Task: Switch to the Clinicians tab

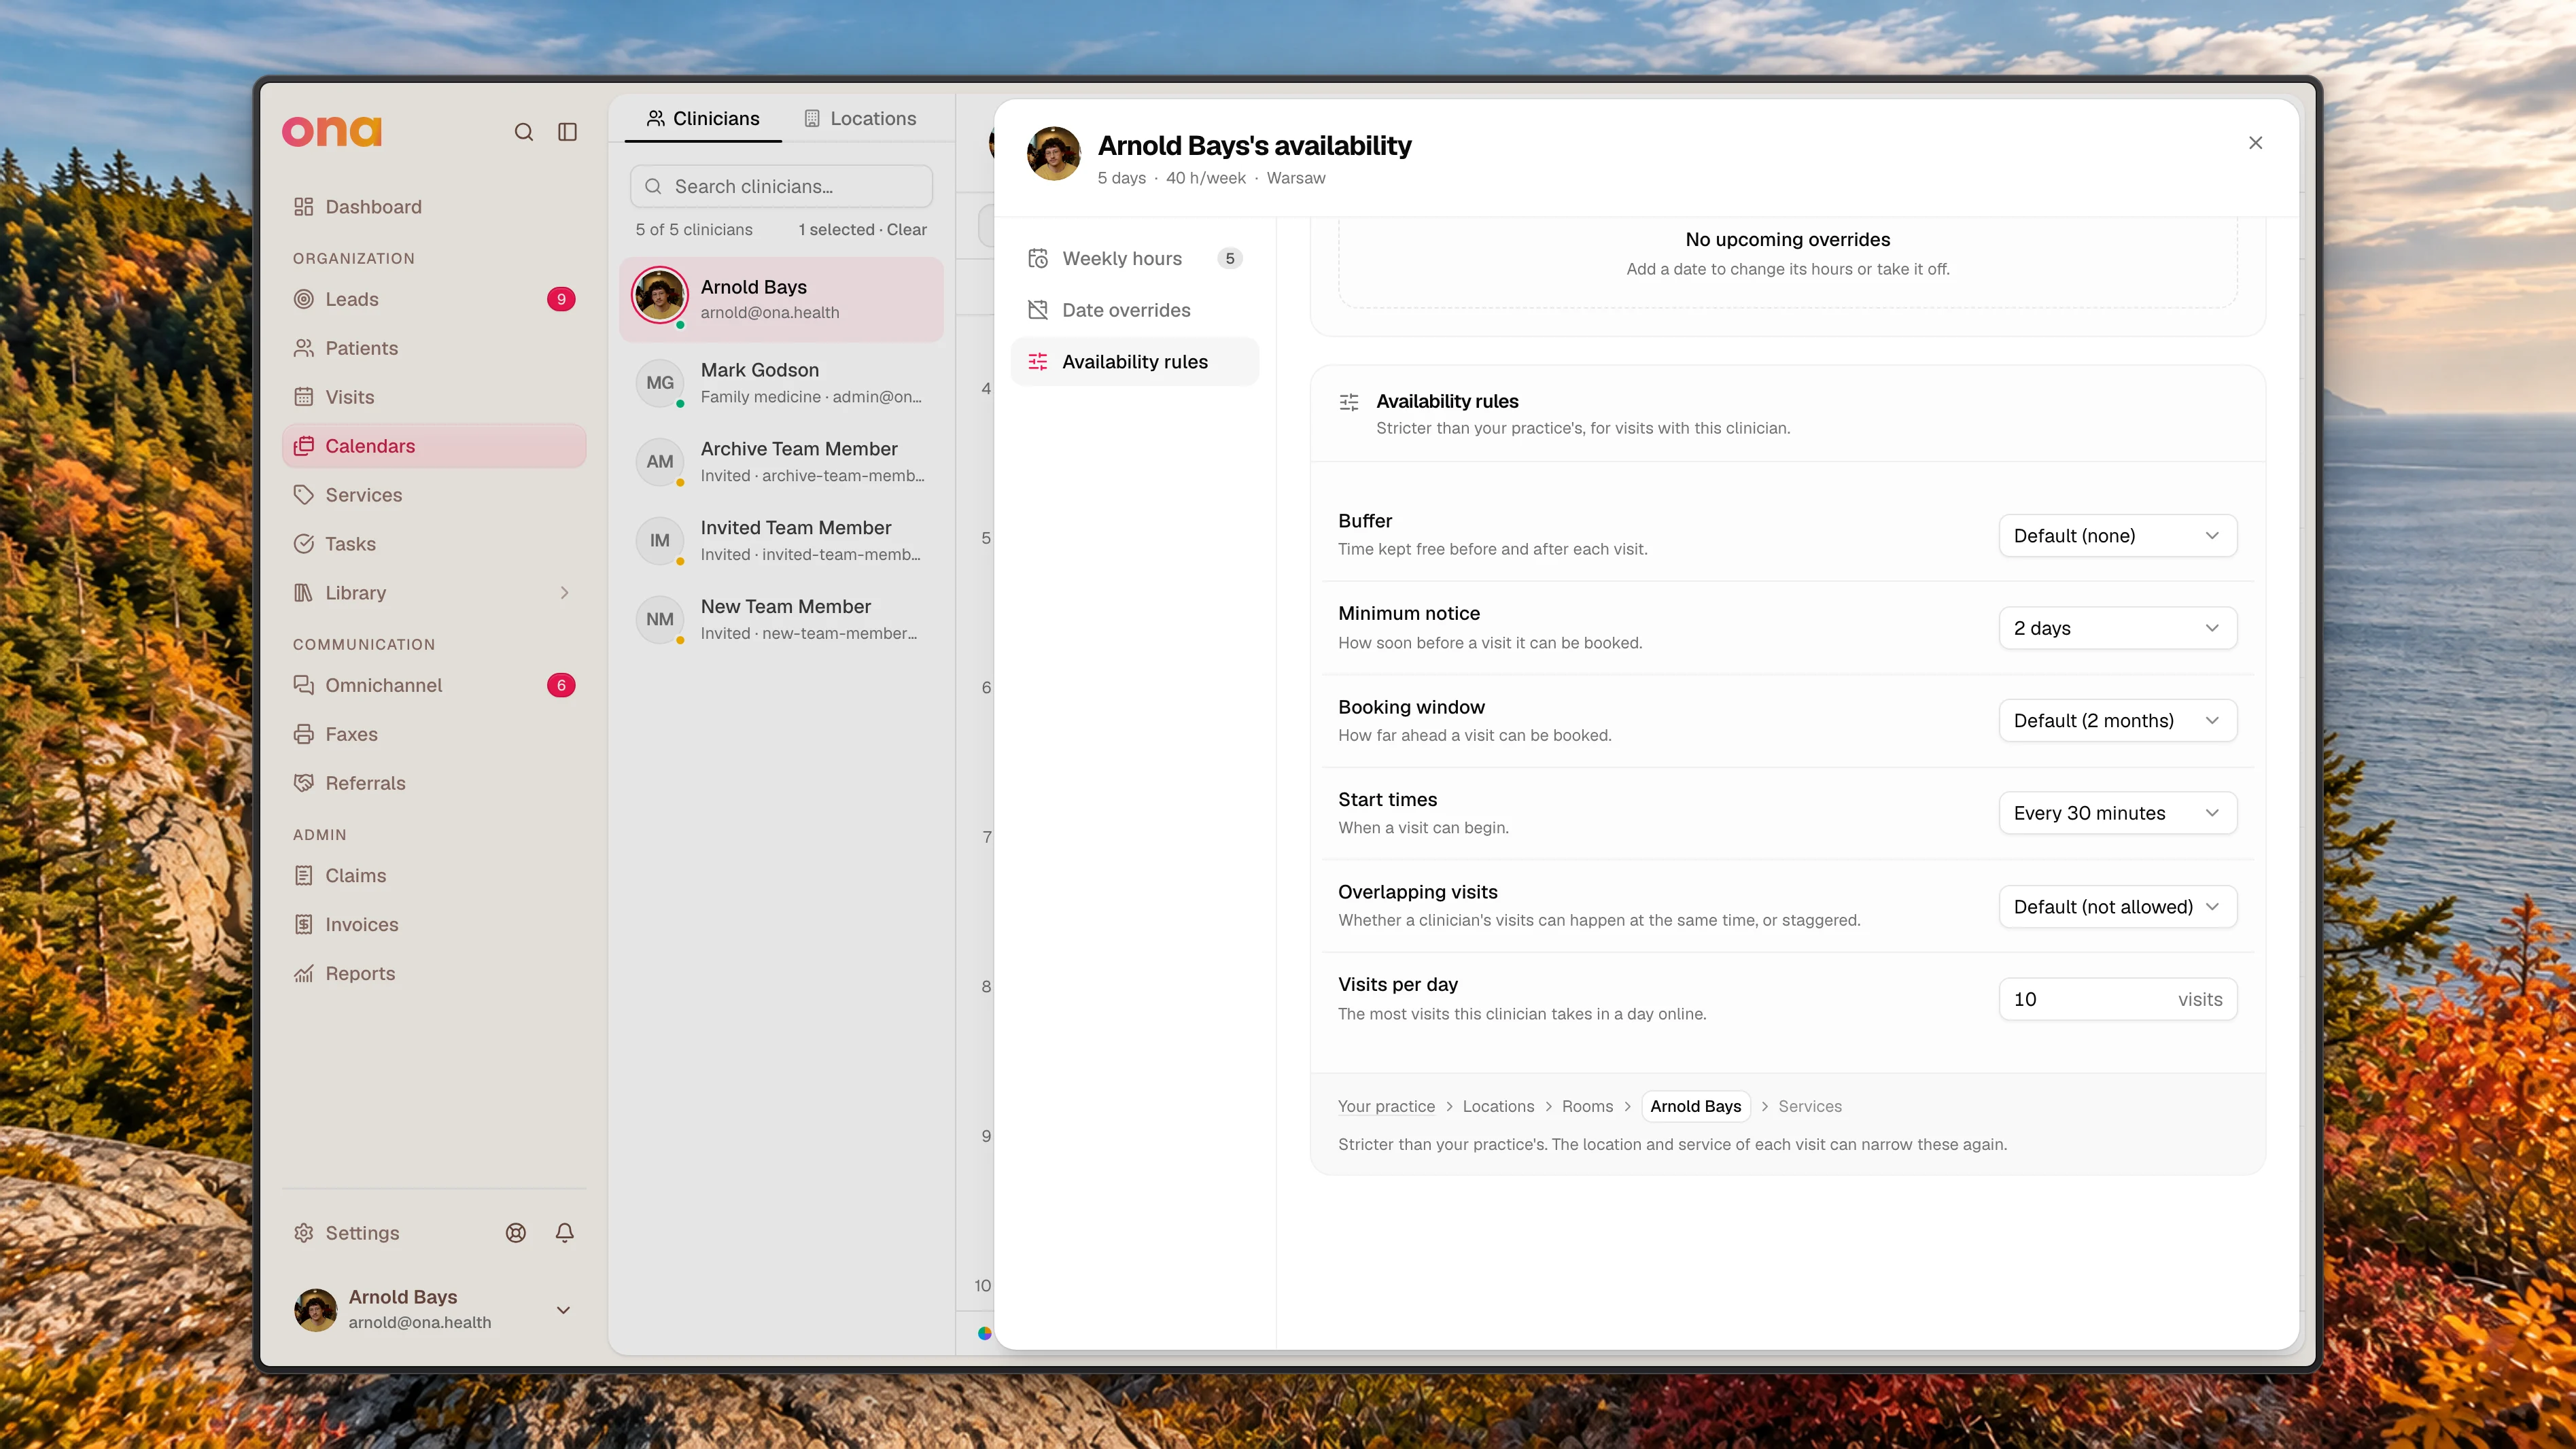Action: [x=703, y=119]
